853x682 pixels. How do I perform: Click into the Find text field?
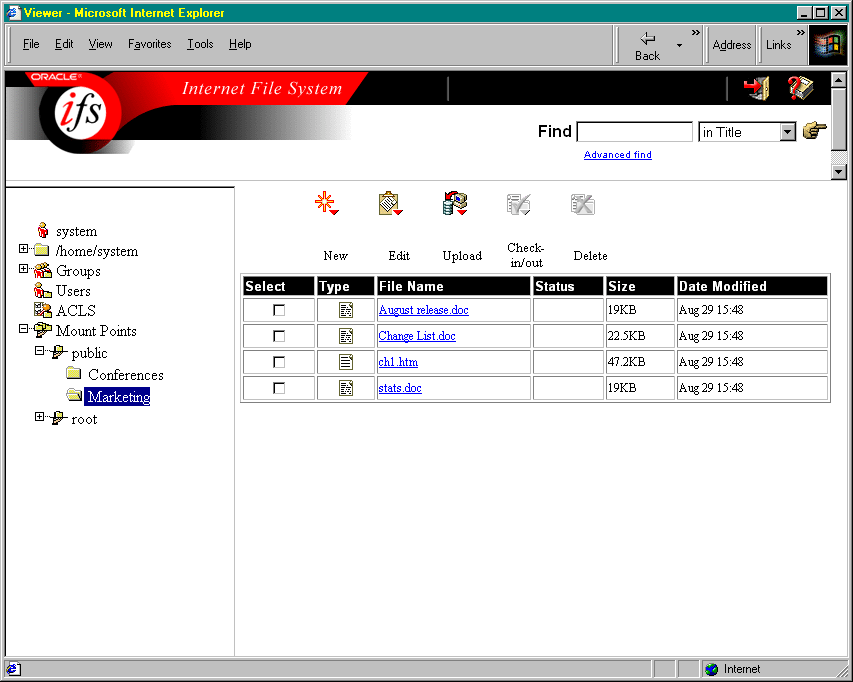coord(634,132)
